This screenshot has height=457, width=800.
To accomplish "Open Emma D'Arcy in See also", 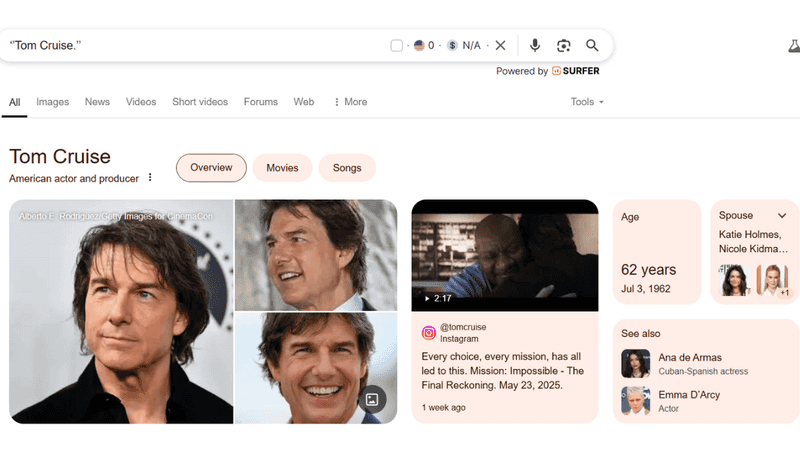I will [x=689, y=395].
